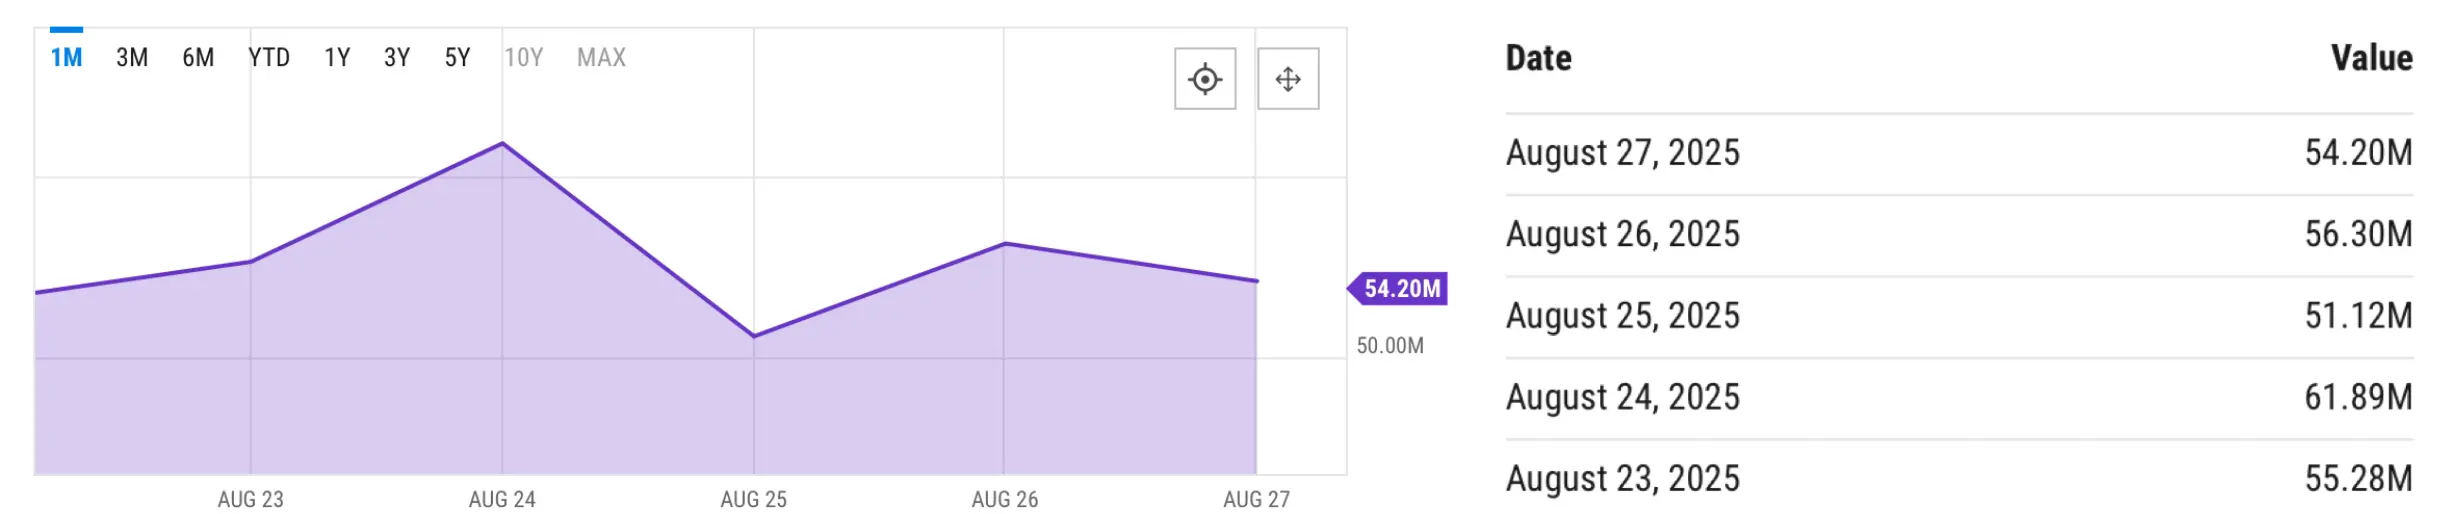Click the August 25, 2025 date

pos(1622,316)
